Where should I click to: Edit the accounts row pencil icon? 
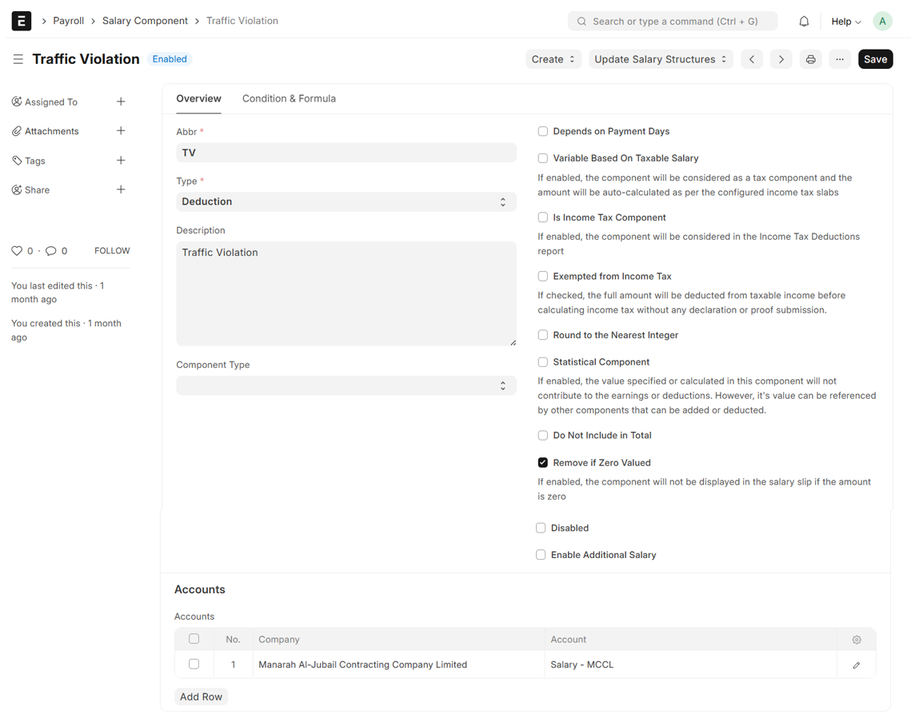[x=856, y=665]
